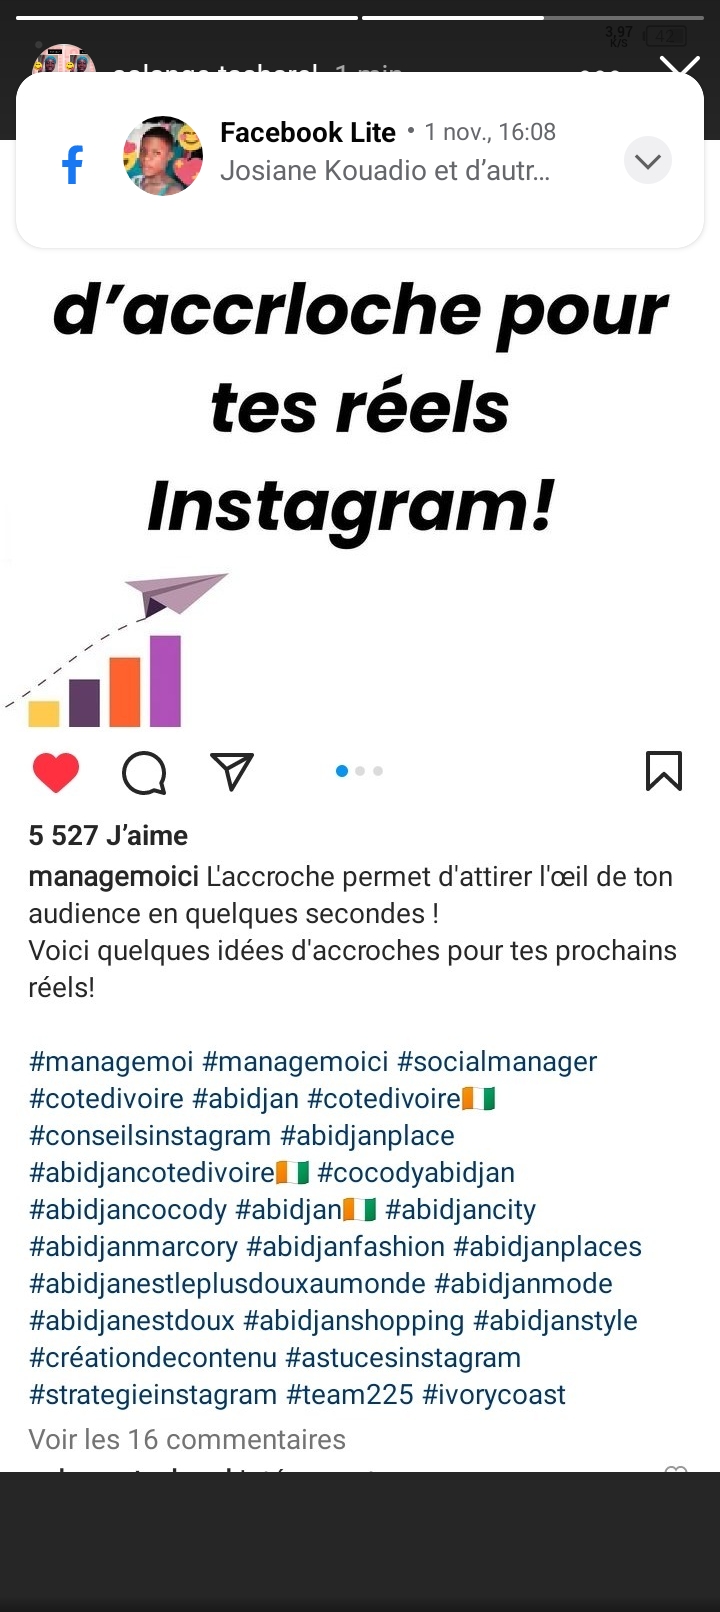
Task: Tap the Facebook logo in the notification
Action: click(x=72, y=164)
